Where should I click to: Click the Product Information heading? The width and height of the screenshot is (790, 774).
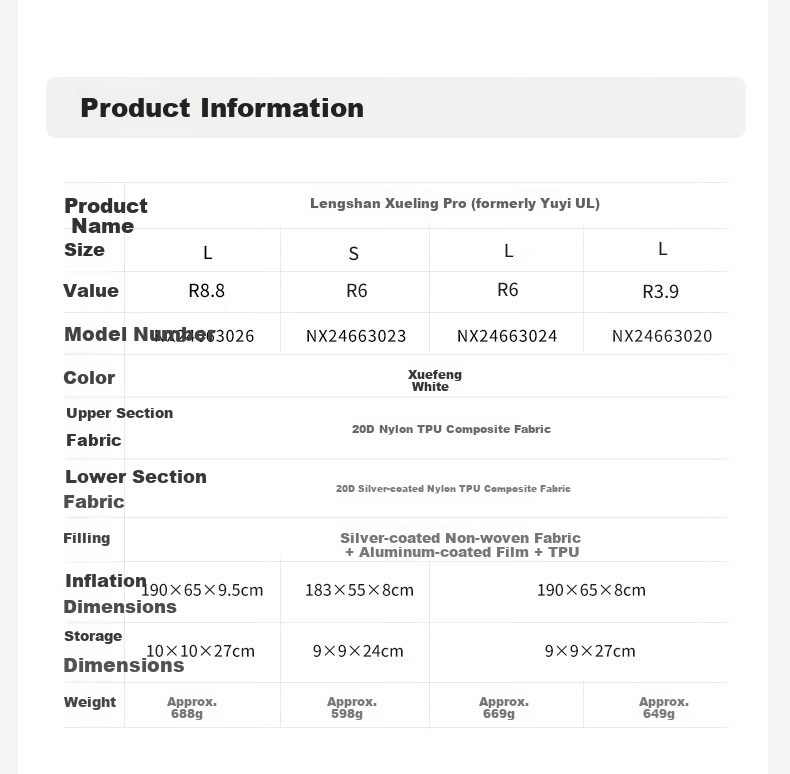pos(222,108)
